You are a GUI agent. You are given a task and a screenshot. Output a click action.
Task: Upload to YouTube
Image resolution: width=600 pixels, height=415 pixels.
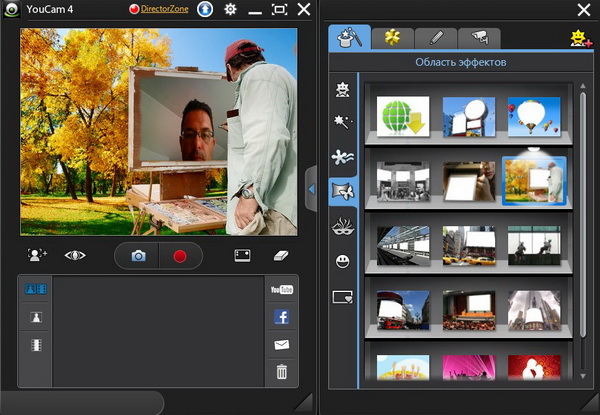[282, 290]
